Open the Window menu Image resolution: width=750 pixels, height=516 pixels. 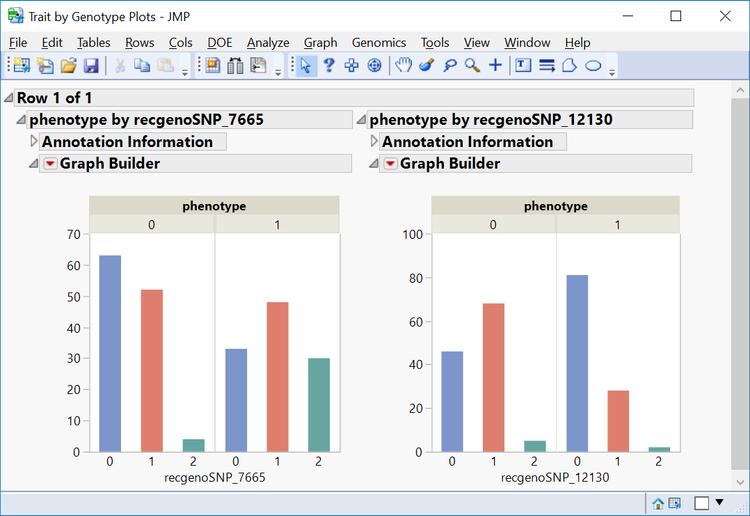tap(527, 43)
